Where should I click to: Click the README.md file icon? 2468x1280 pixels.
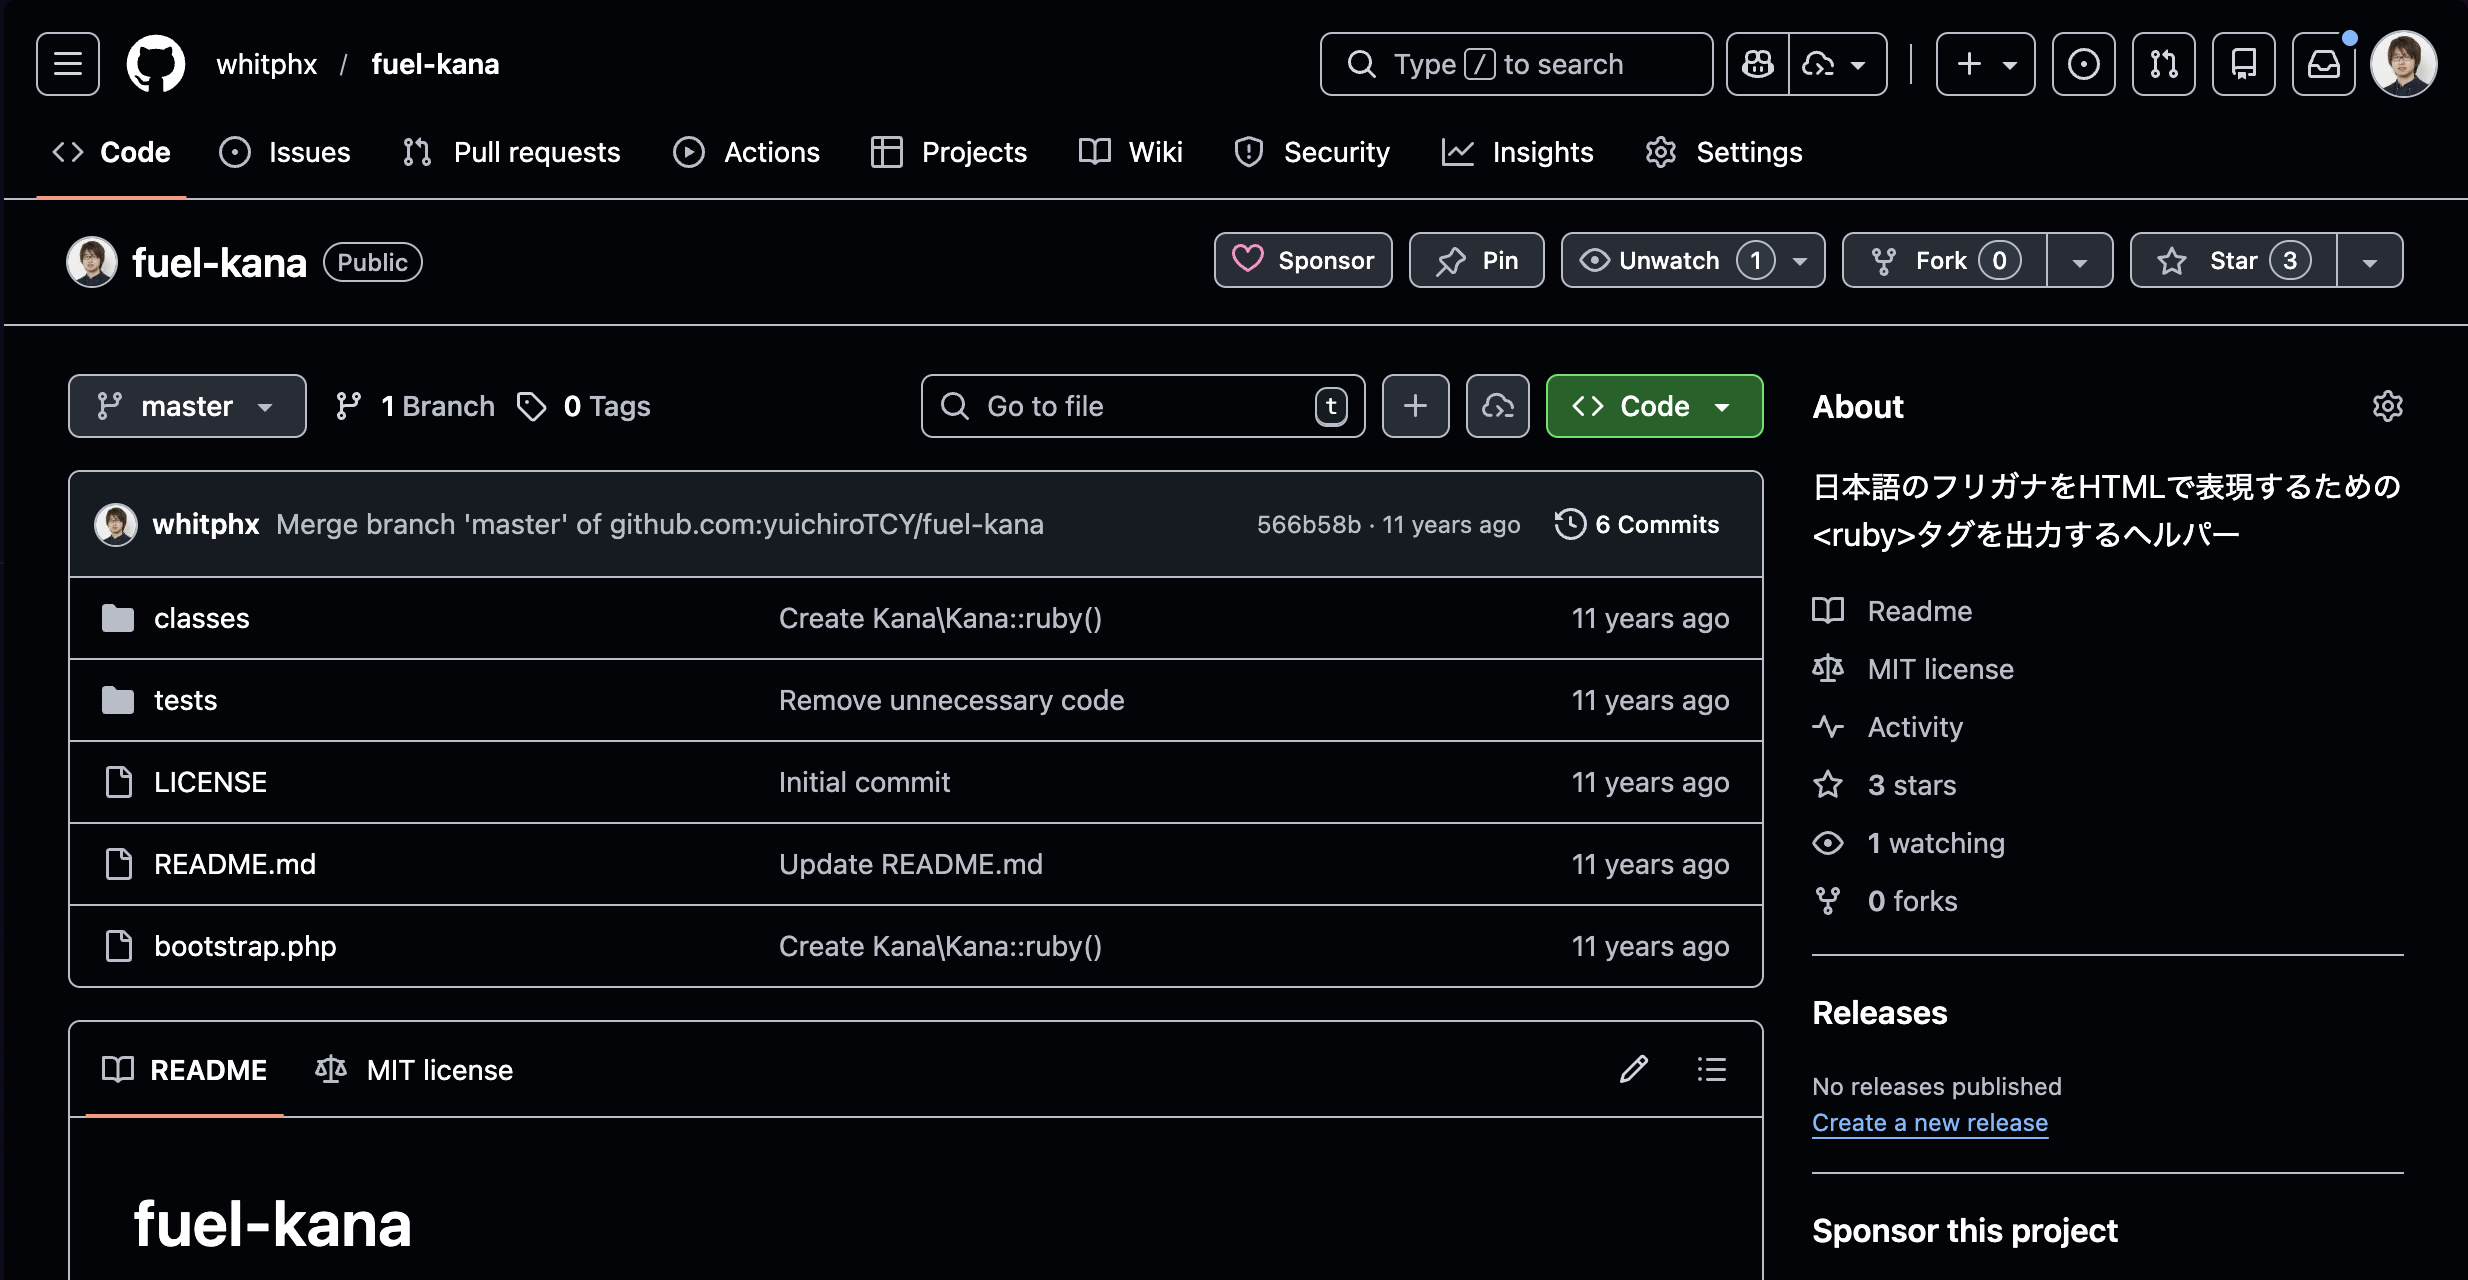point(119,864)
